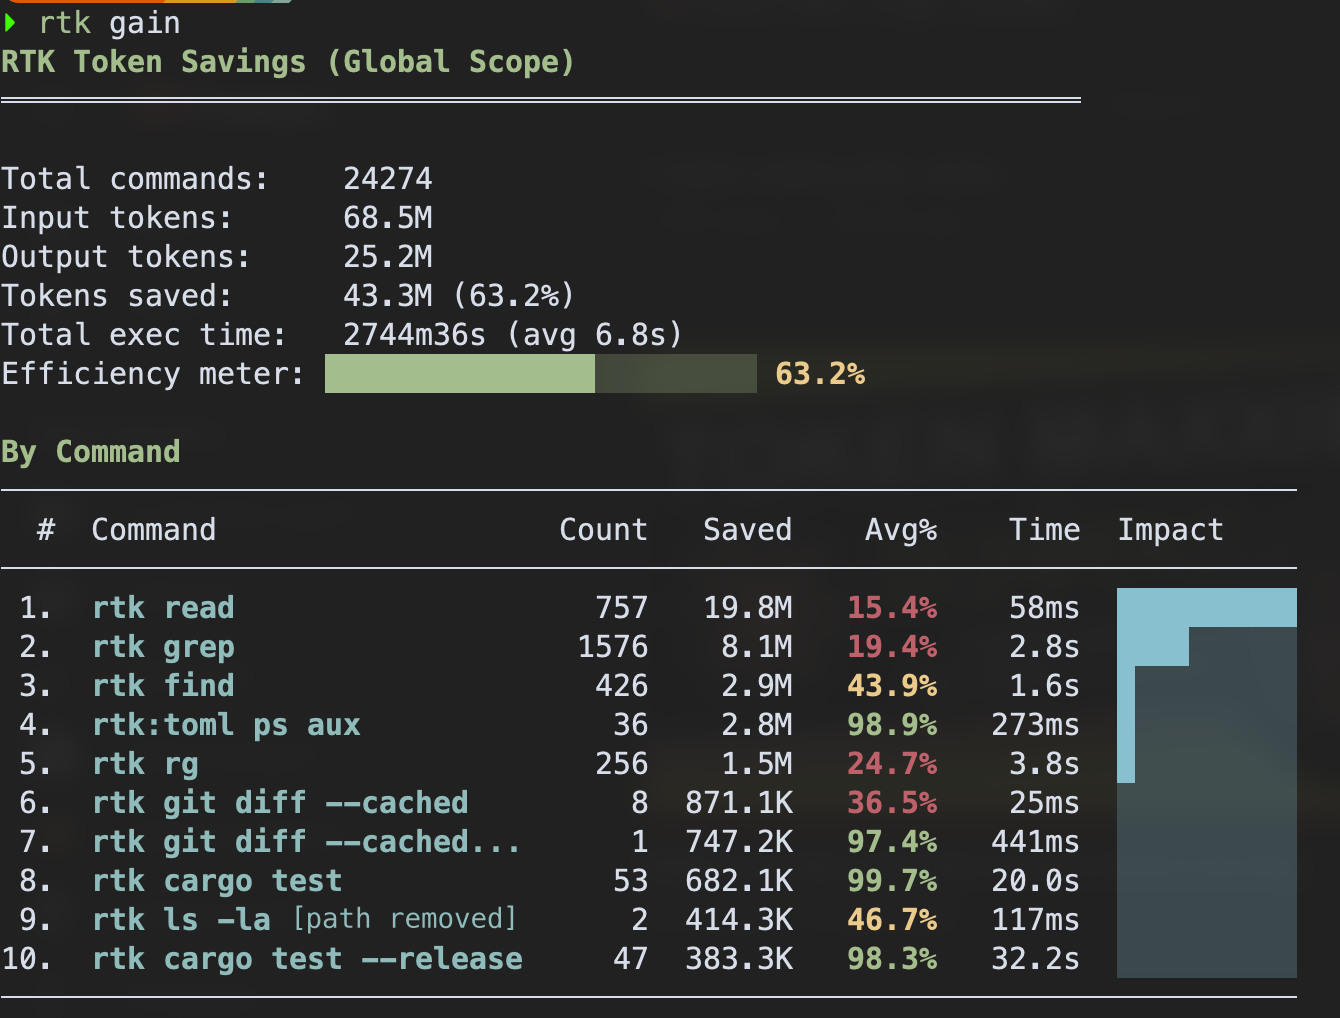Click the Efficiency meter progress bar
The image size is (1340, 1018).
541,373
